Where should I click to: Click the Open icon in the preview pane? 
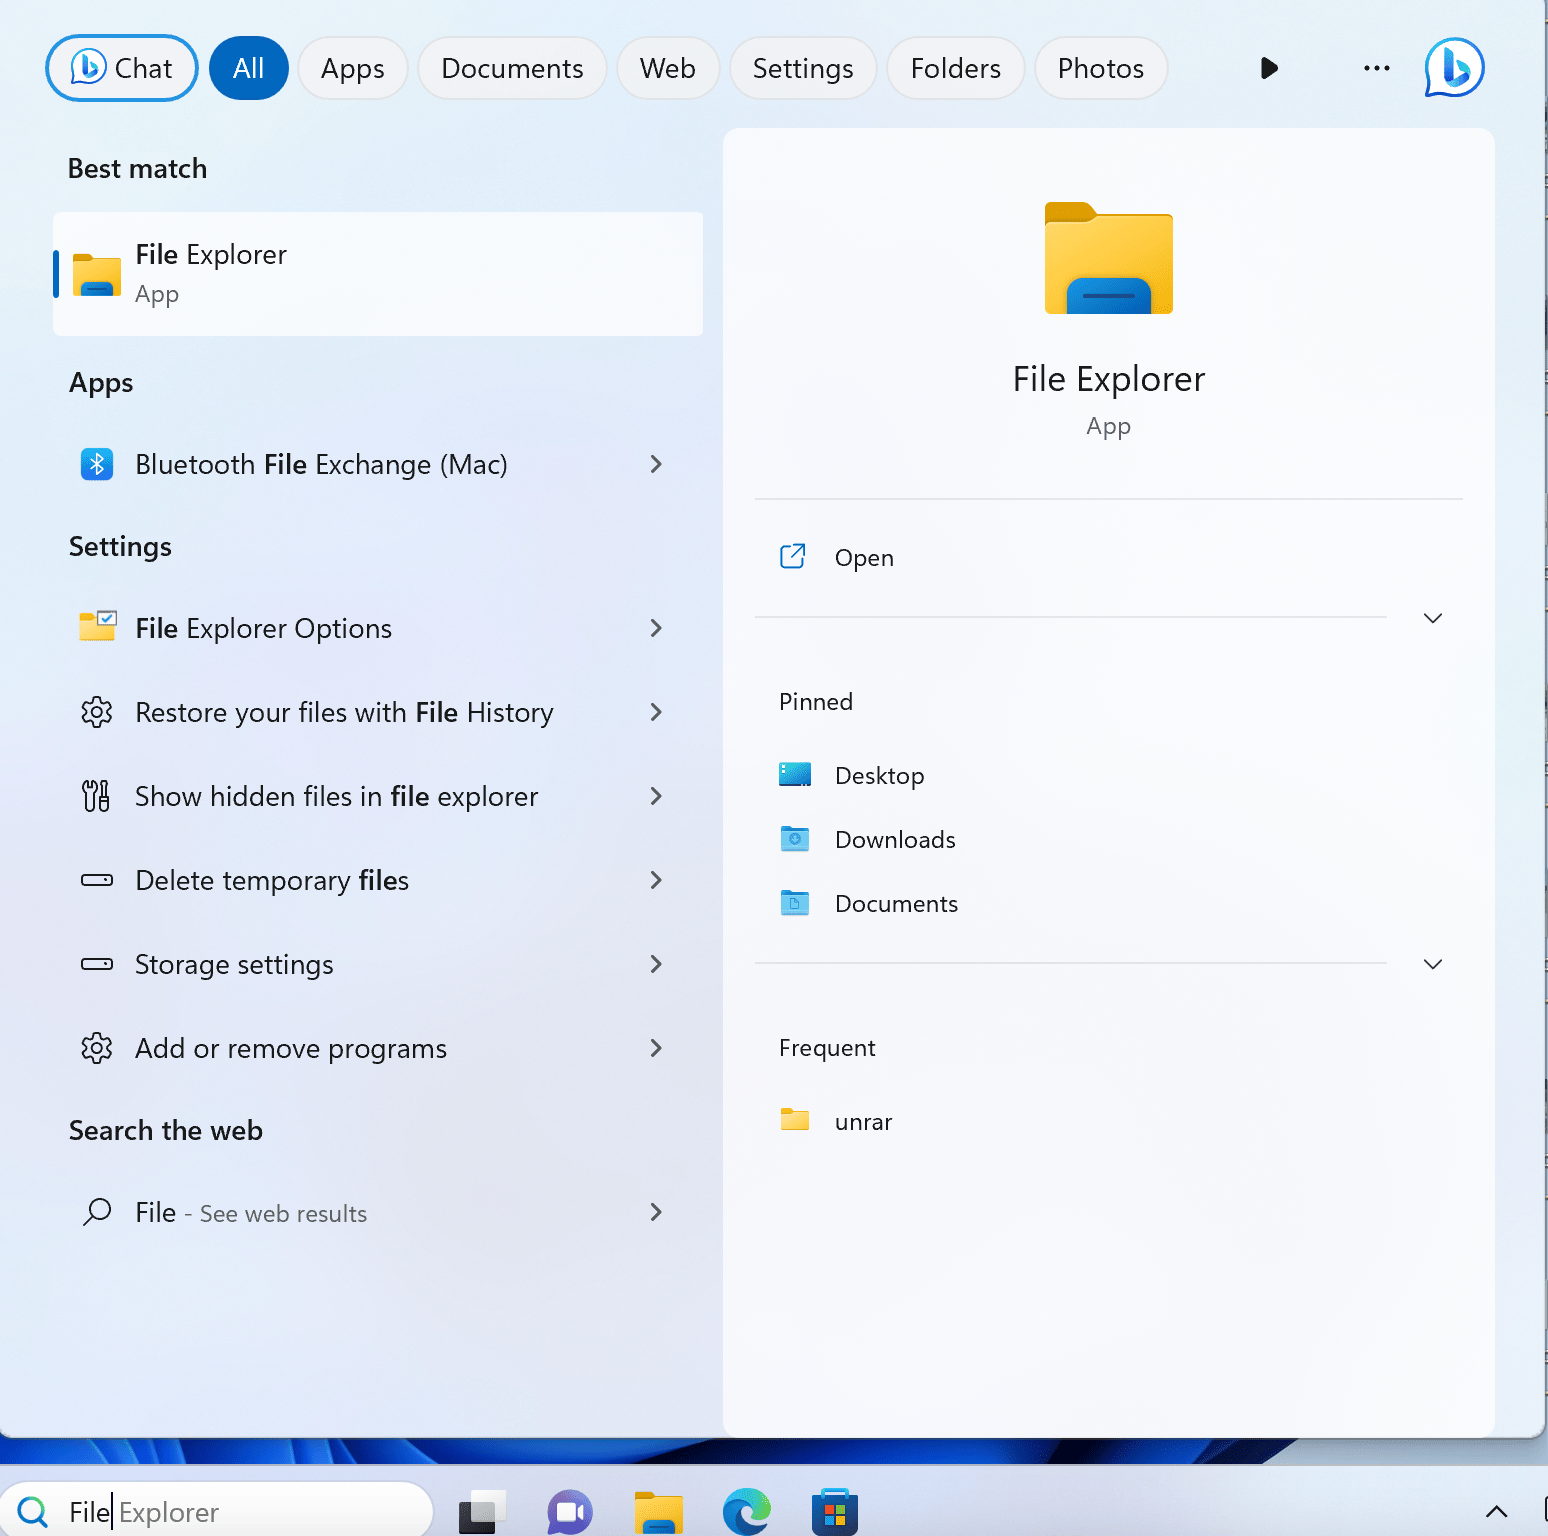[792, 556]
